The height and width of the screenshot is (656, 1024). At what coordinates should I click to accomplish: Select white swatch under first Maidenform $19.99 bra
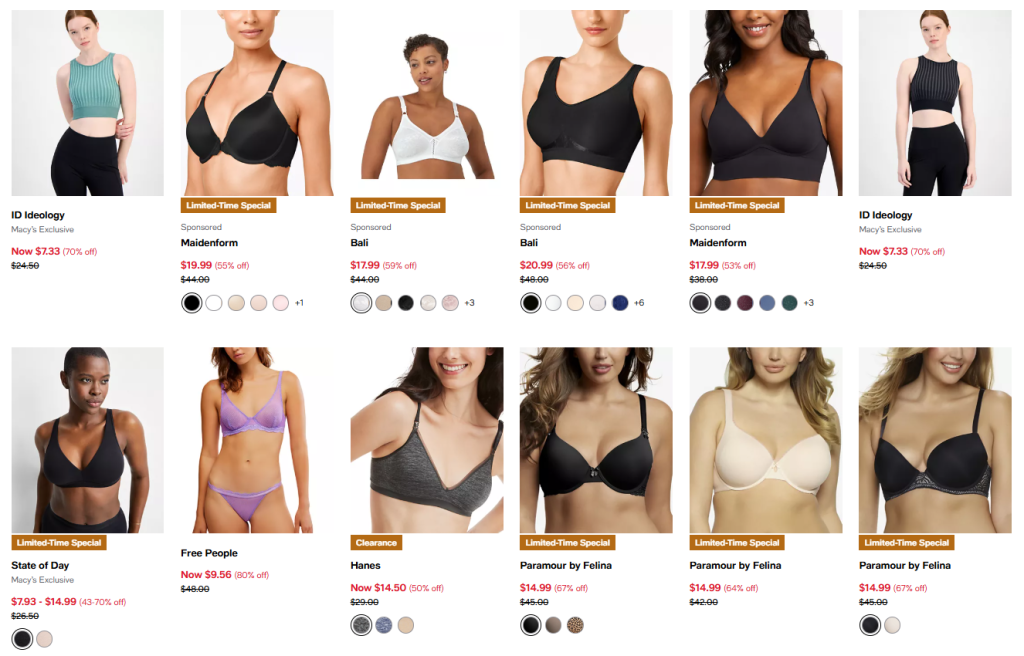click(214, 303)
